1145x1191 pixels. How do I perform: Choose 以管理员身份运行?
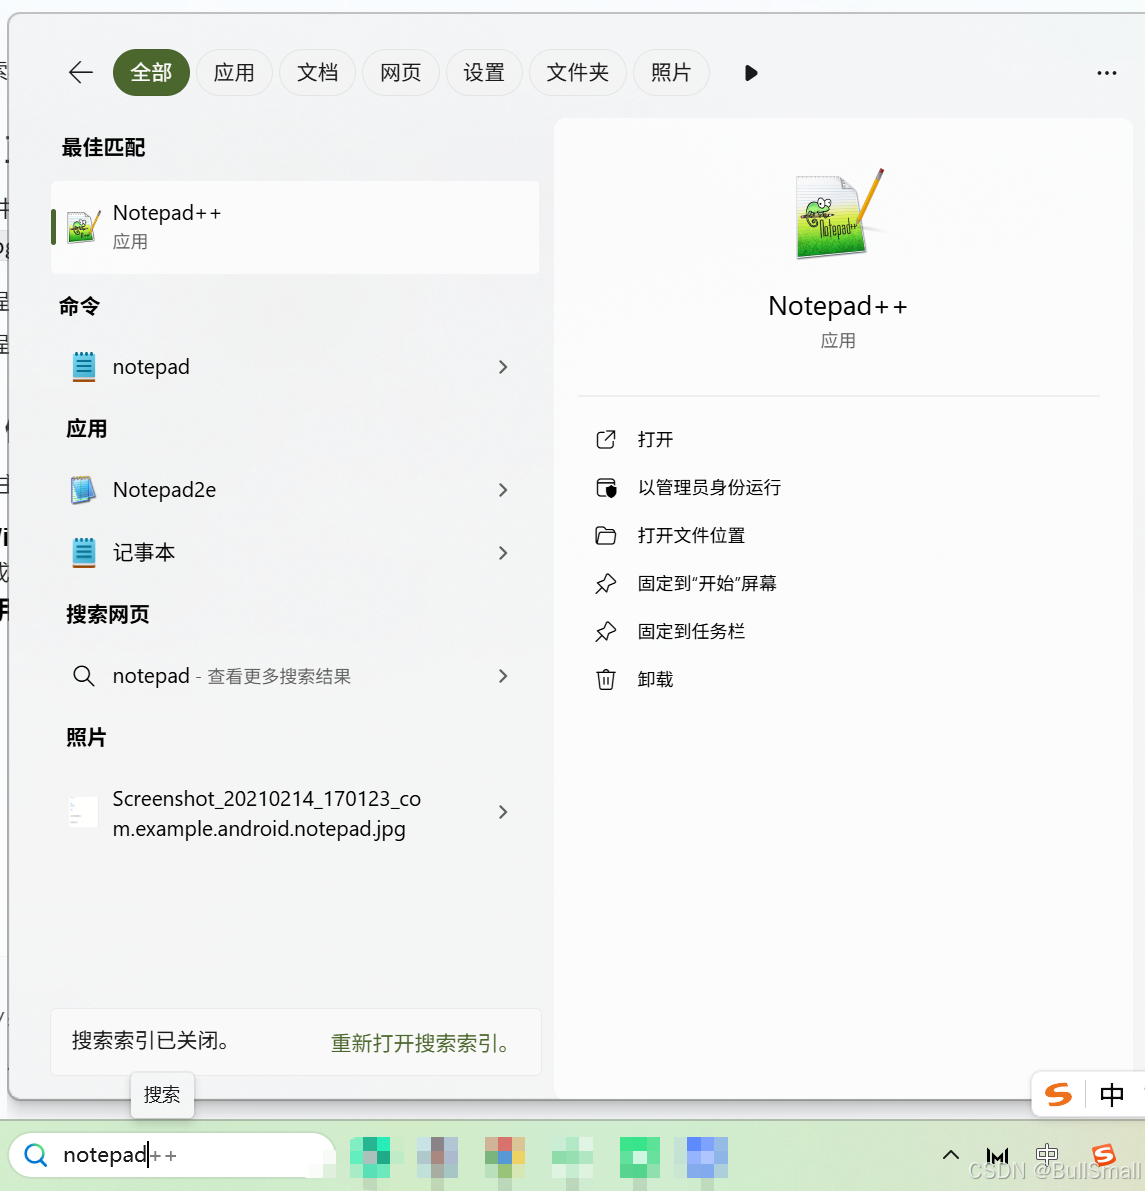[710, 487]
